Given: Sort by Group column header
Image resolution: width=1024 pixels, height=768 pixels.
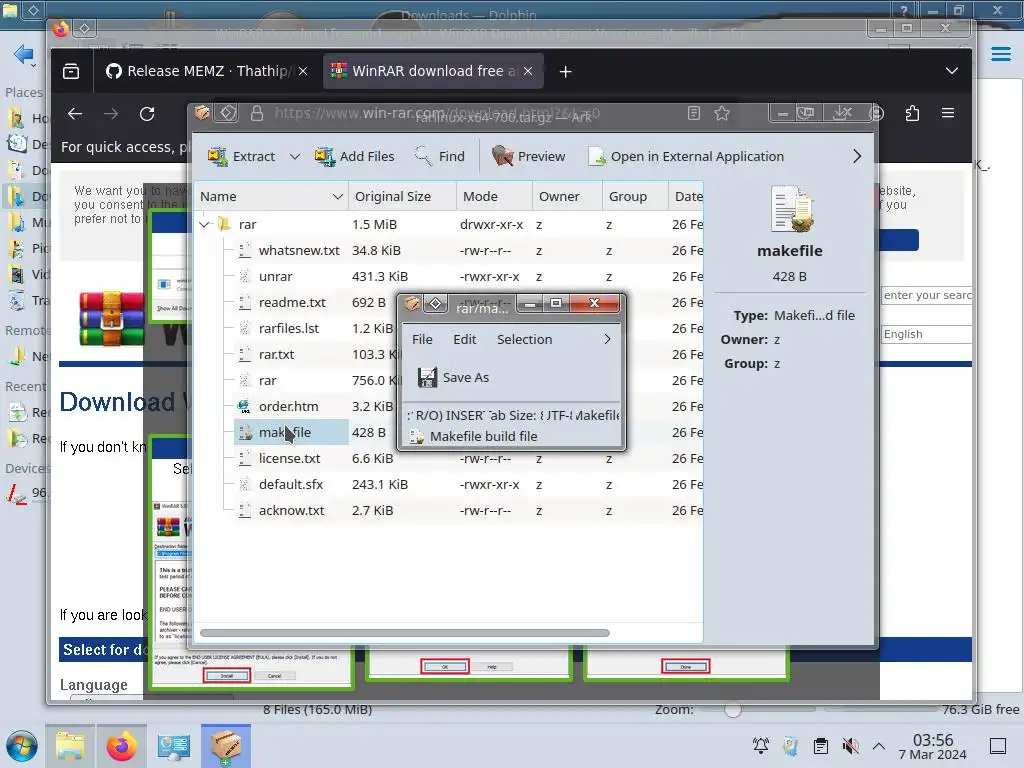Looking at the screenshot, I should [x=635, y=197].
